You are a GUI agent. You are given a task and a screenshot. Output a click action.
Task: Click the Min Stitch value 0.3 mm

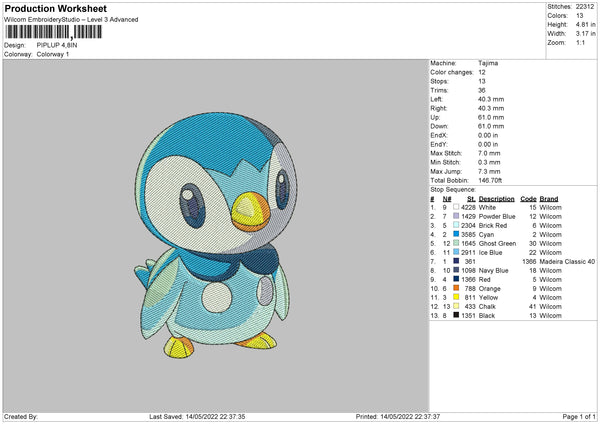click(x=489, y=163)
